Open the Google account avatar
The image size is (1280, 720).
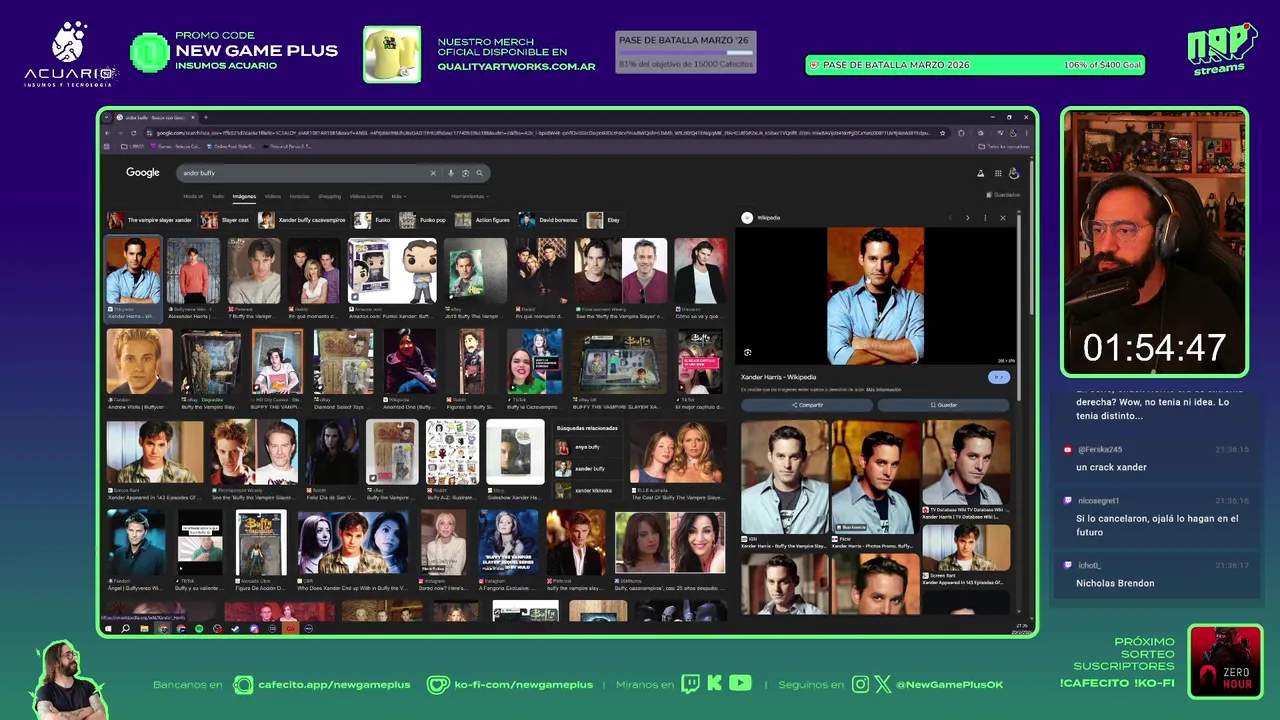click(1013, 173)
